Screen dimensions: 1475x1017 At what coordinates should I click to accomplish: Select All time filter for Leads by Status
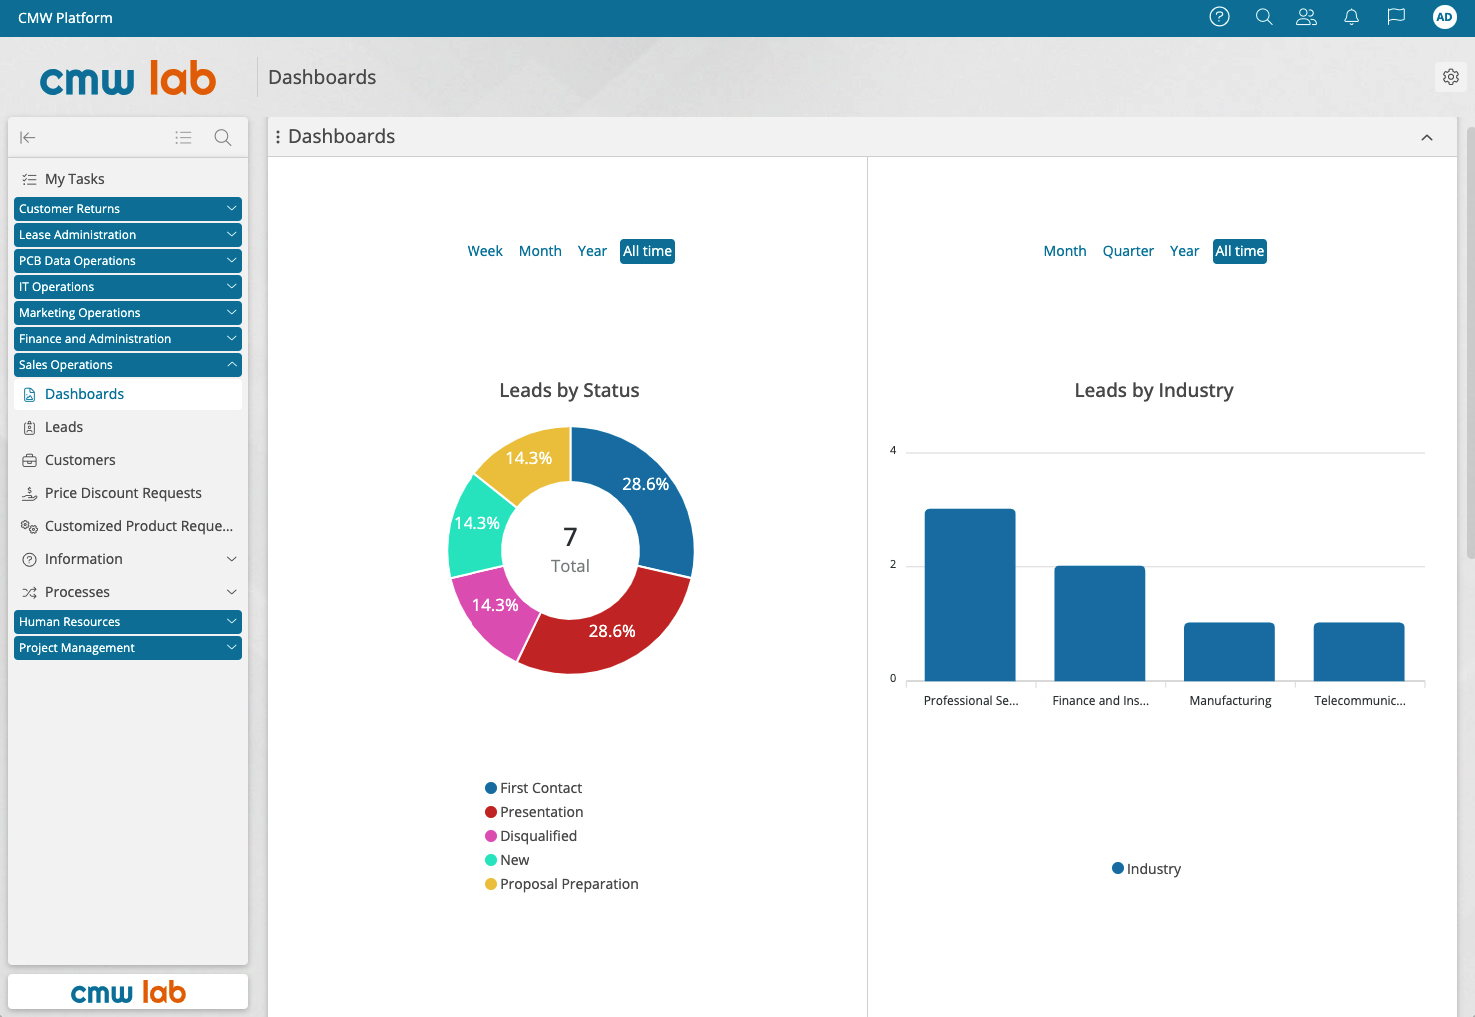[648, 251]
